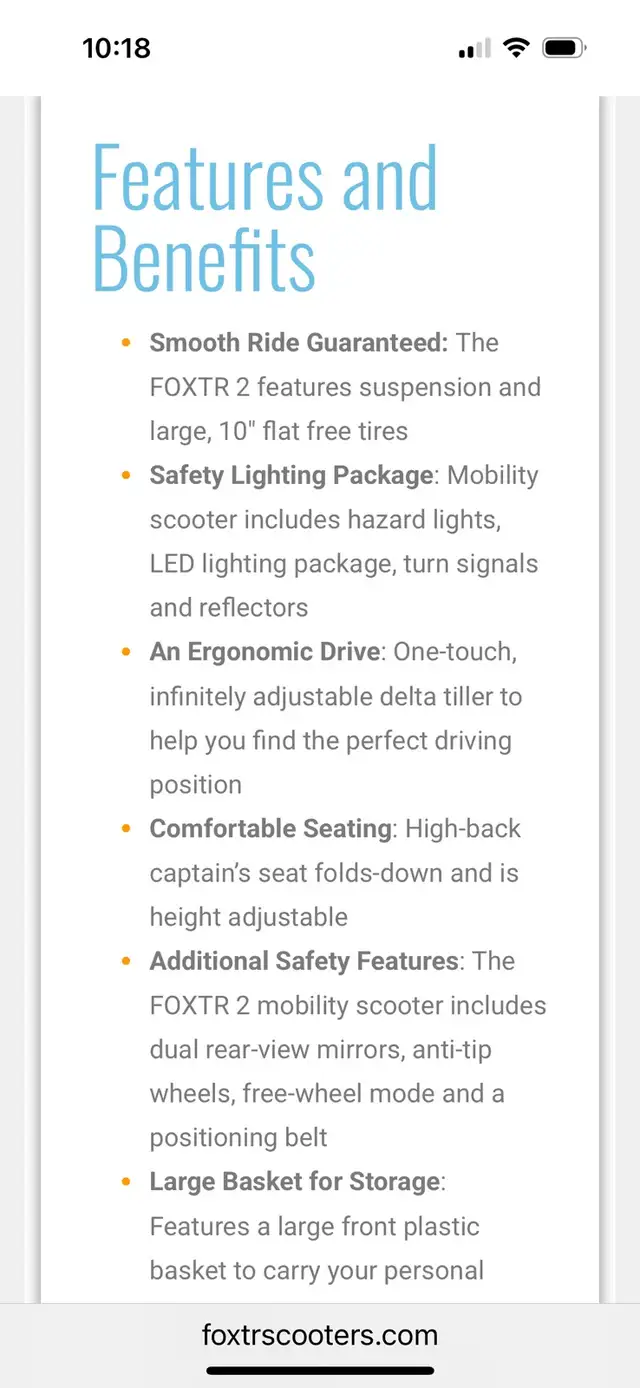This screenshot has width=640, height=1388.
Task: Tap the cellular signal strength icon
Action: coord(475,48)
